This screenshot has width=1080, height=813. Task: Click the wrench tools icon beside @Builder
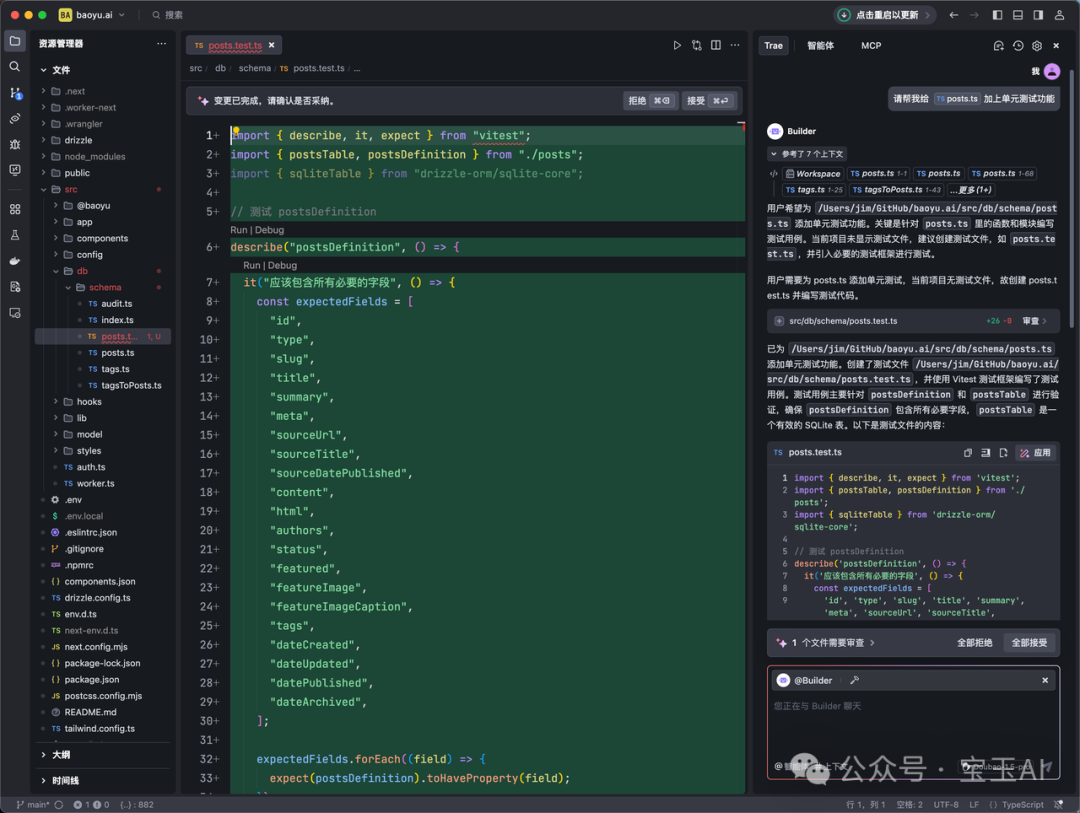[854, 680]
